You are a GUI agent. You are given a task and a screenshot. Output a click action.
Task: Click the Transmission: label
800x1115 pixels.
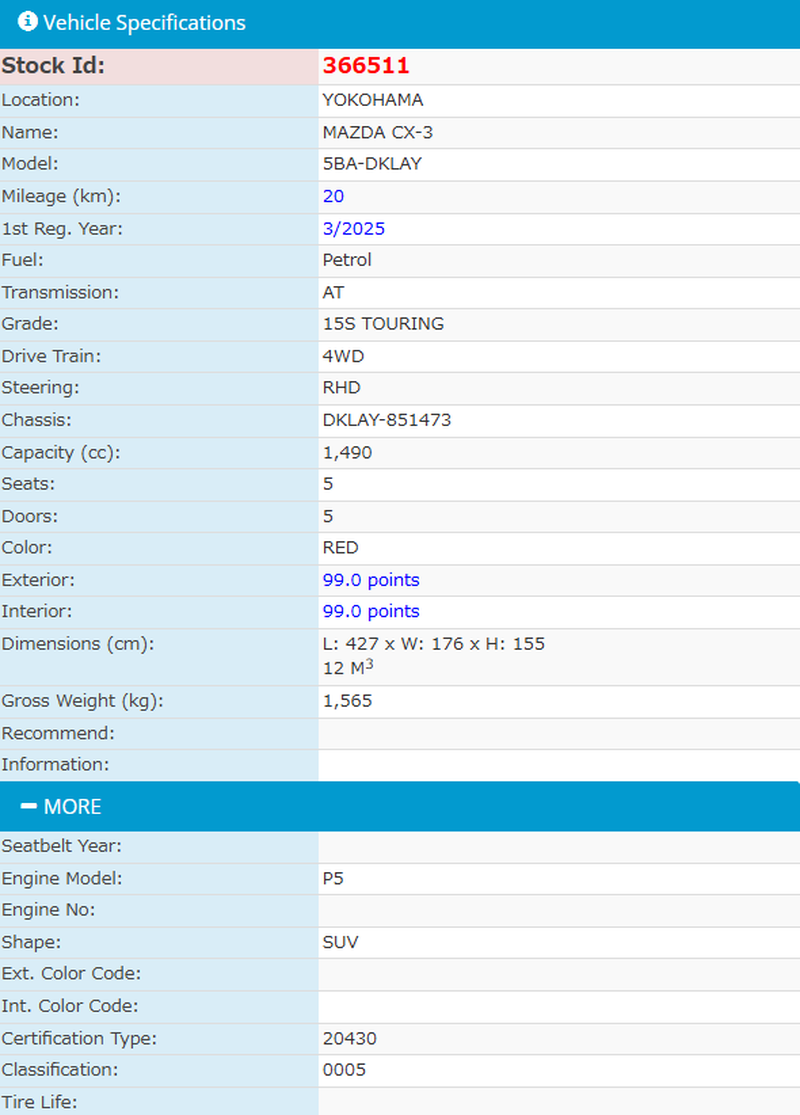(60, 292)
